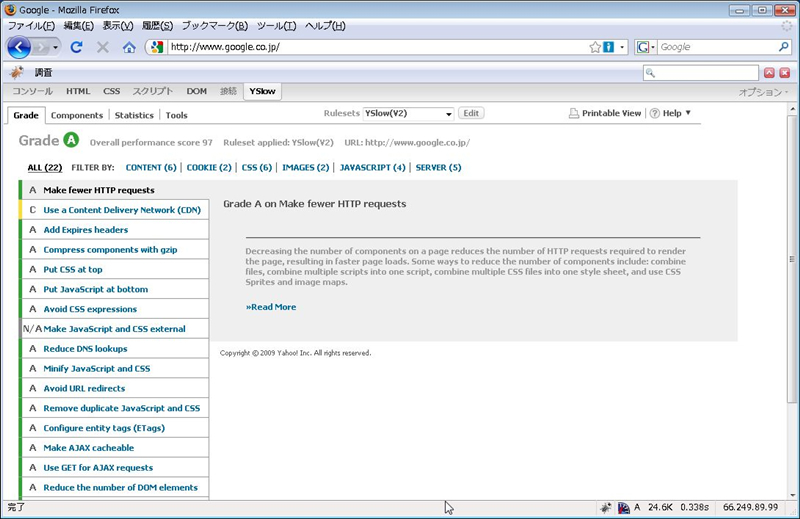This screenshot has width=800, height=519.
Task: Select the Put CSS at top rule
Action: 114,269
